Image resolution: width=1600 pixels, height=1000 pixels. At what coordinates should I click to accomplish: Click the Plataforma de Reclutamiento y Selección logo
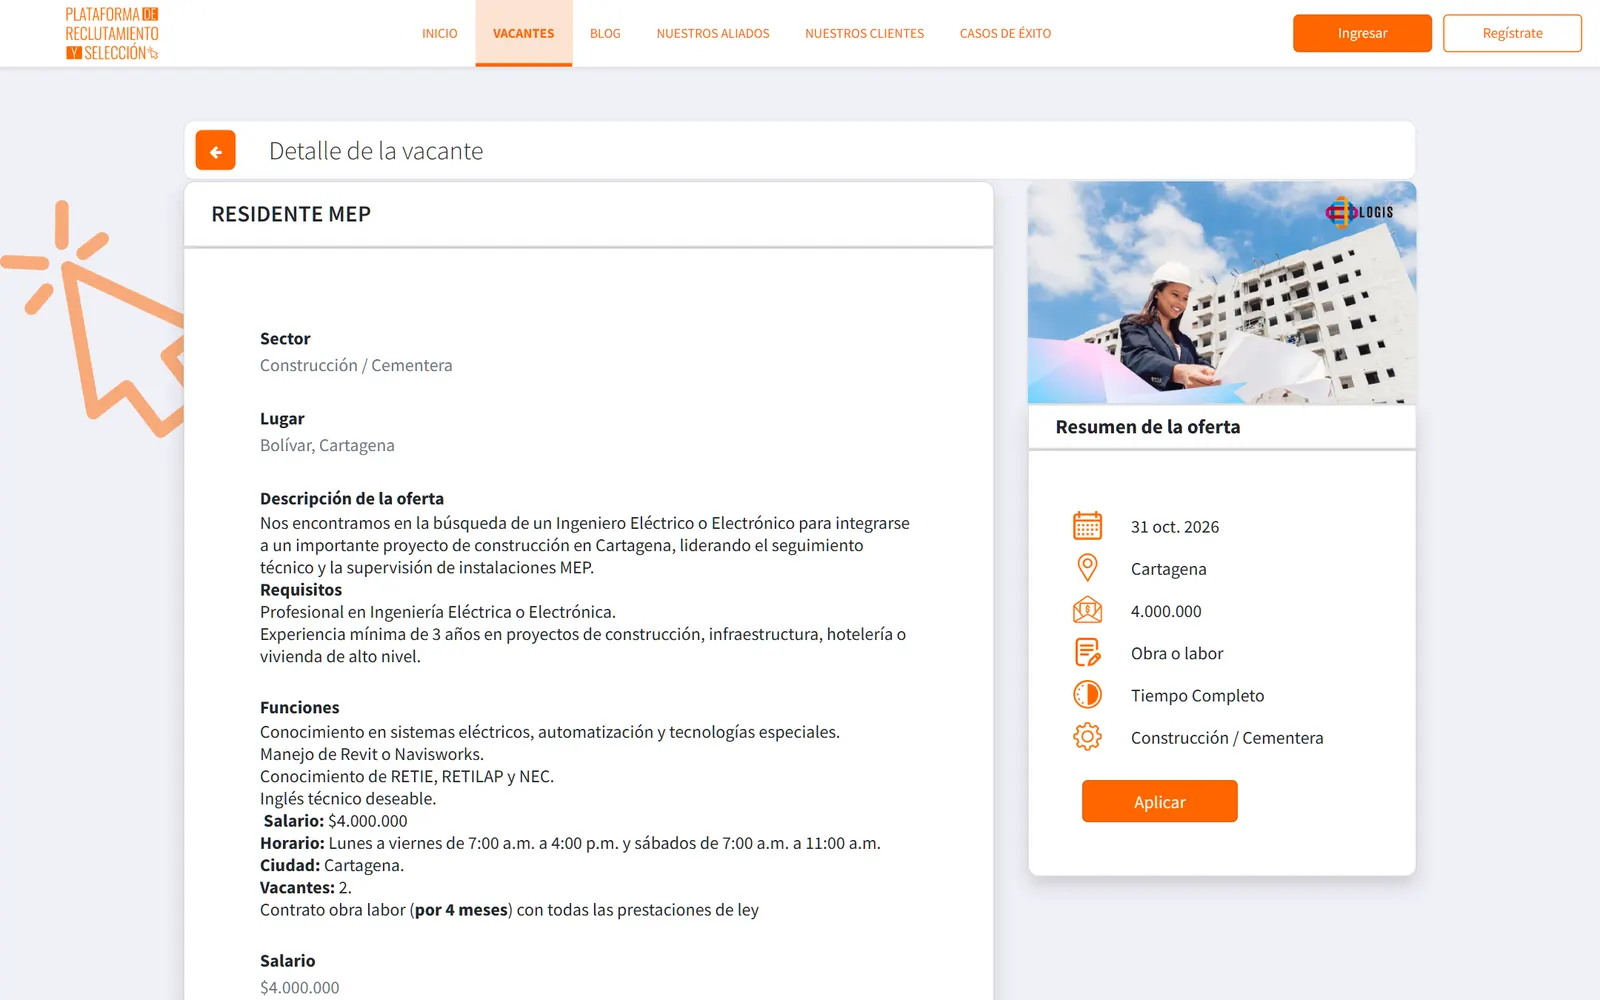(x=112, y=33)
